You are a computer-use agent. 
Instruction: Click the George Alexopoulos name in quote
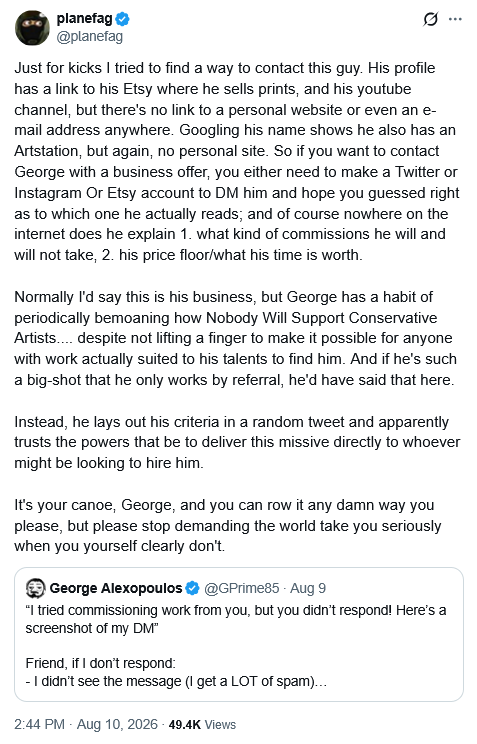[116, 588]
